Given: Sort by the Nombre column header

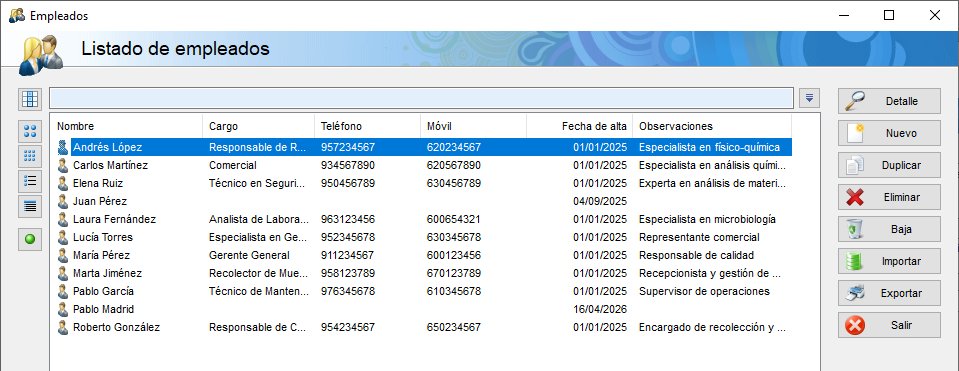Looking at the screenshot, I should coord(127,127).
